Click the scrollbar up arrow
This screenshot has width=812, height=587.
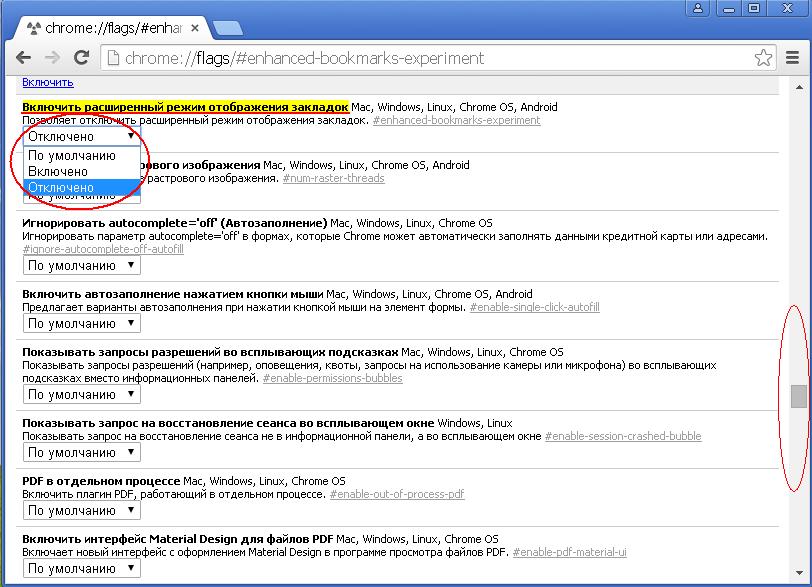click(799, 87)
